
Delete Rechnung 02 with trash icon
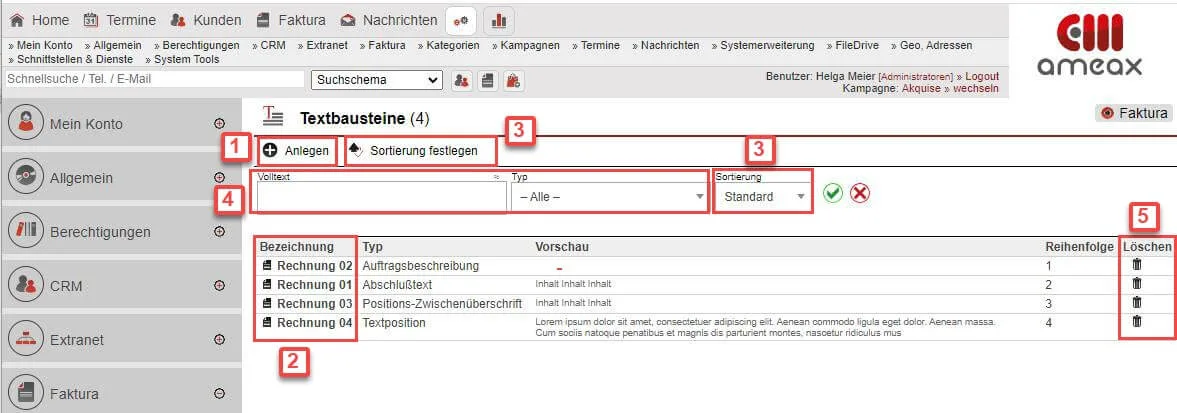(x=1136, y=265)
